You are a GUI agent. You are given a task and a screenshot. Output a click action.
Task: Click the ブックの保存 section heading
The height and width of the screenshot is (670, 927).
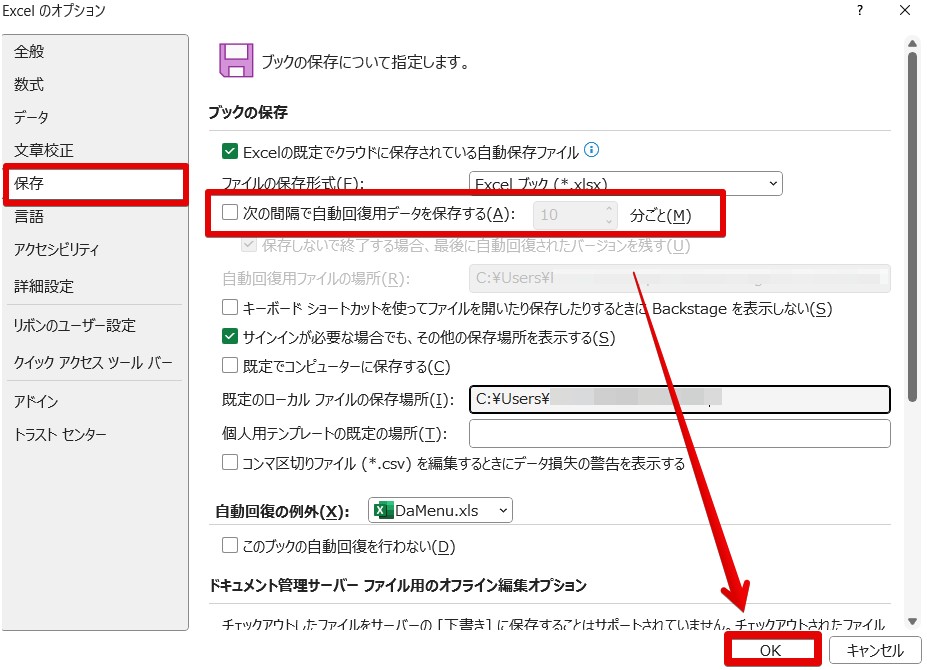click(248, 112)
